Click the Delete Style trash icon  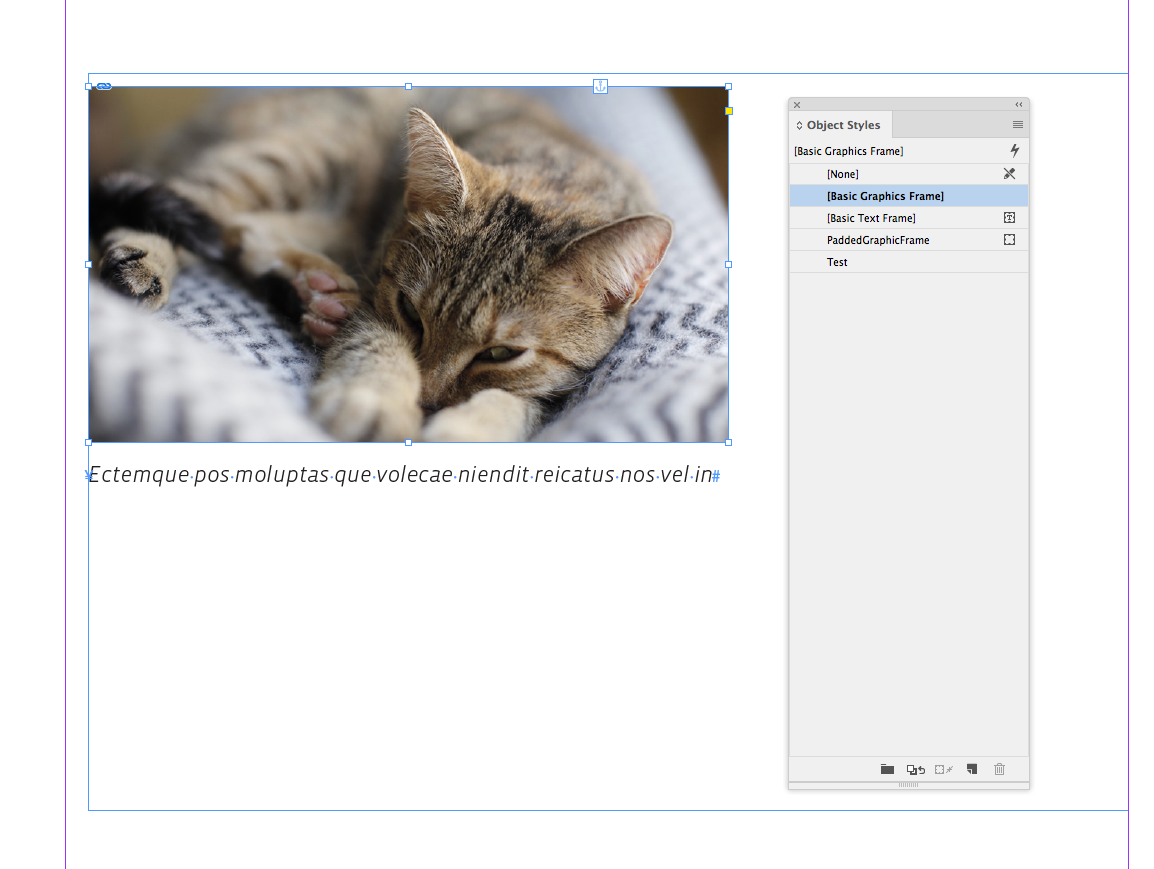(x=999, y=769)
